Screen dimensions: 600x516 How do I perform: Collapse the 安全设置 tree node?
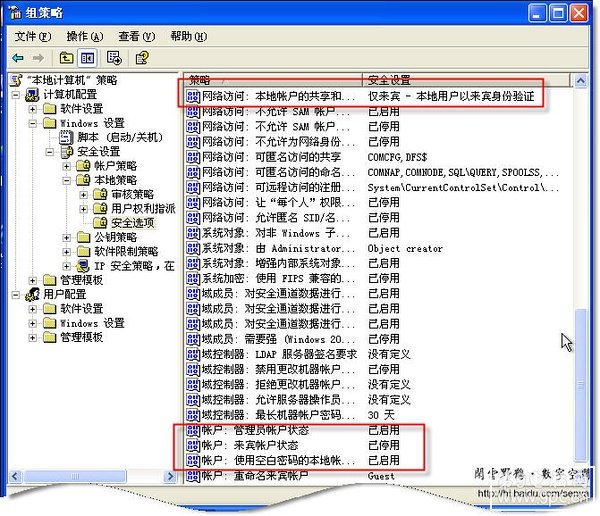(x=50, y=152)
